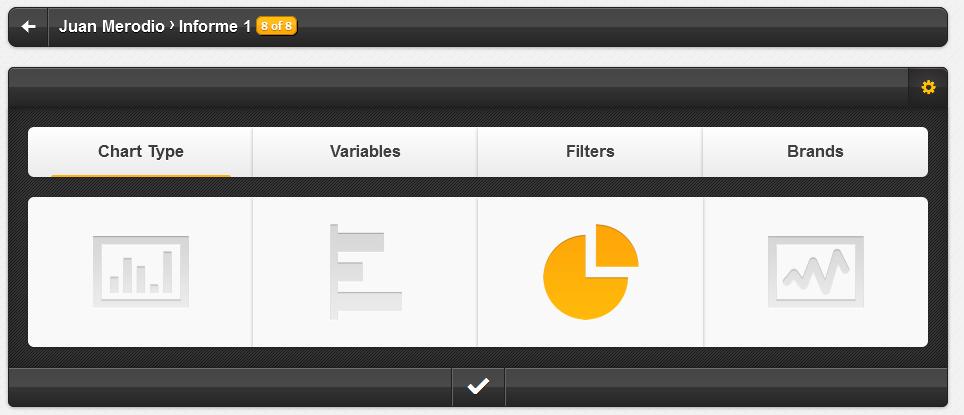This screenshot has height=415, width=964.
Task: Click the empty panel title bar
Action: point(459,87)
